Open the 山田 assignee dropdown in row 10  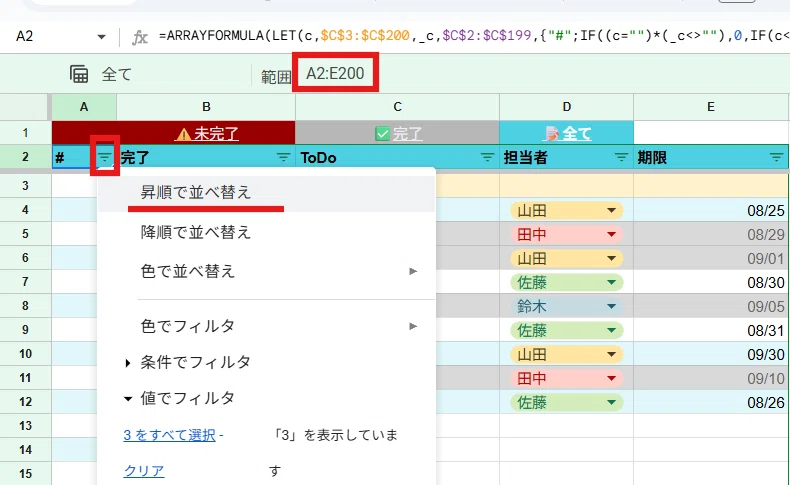tap(612, 355)
